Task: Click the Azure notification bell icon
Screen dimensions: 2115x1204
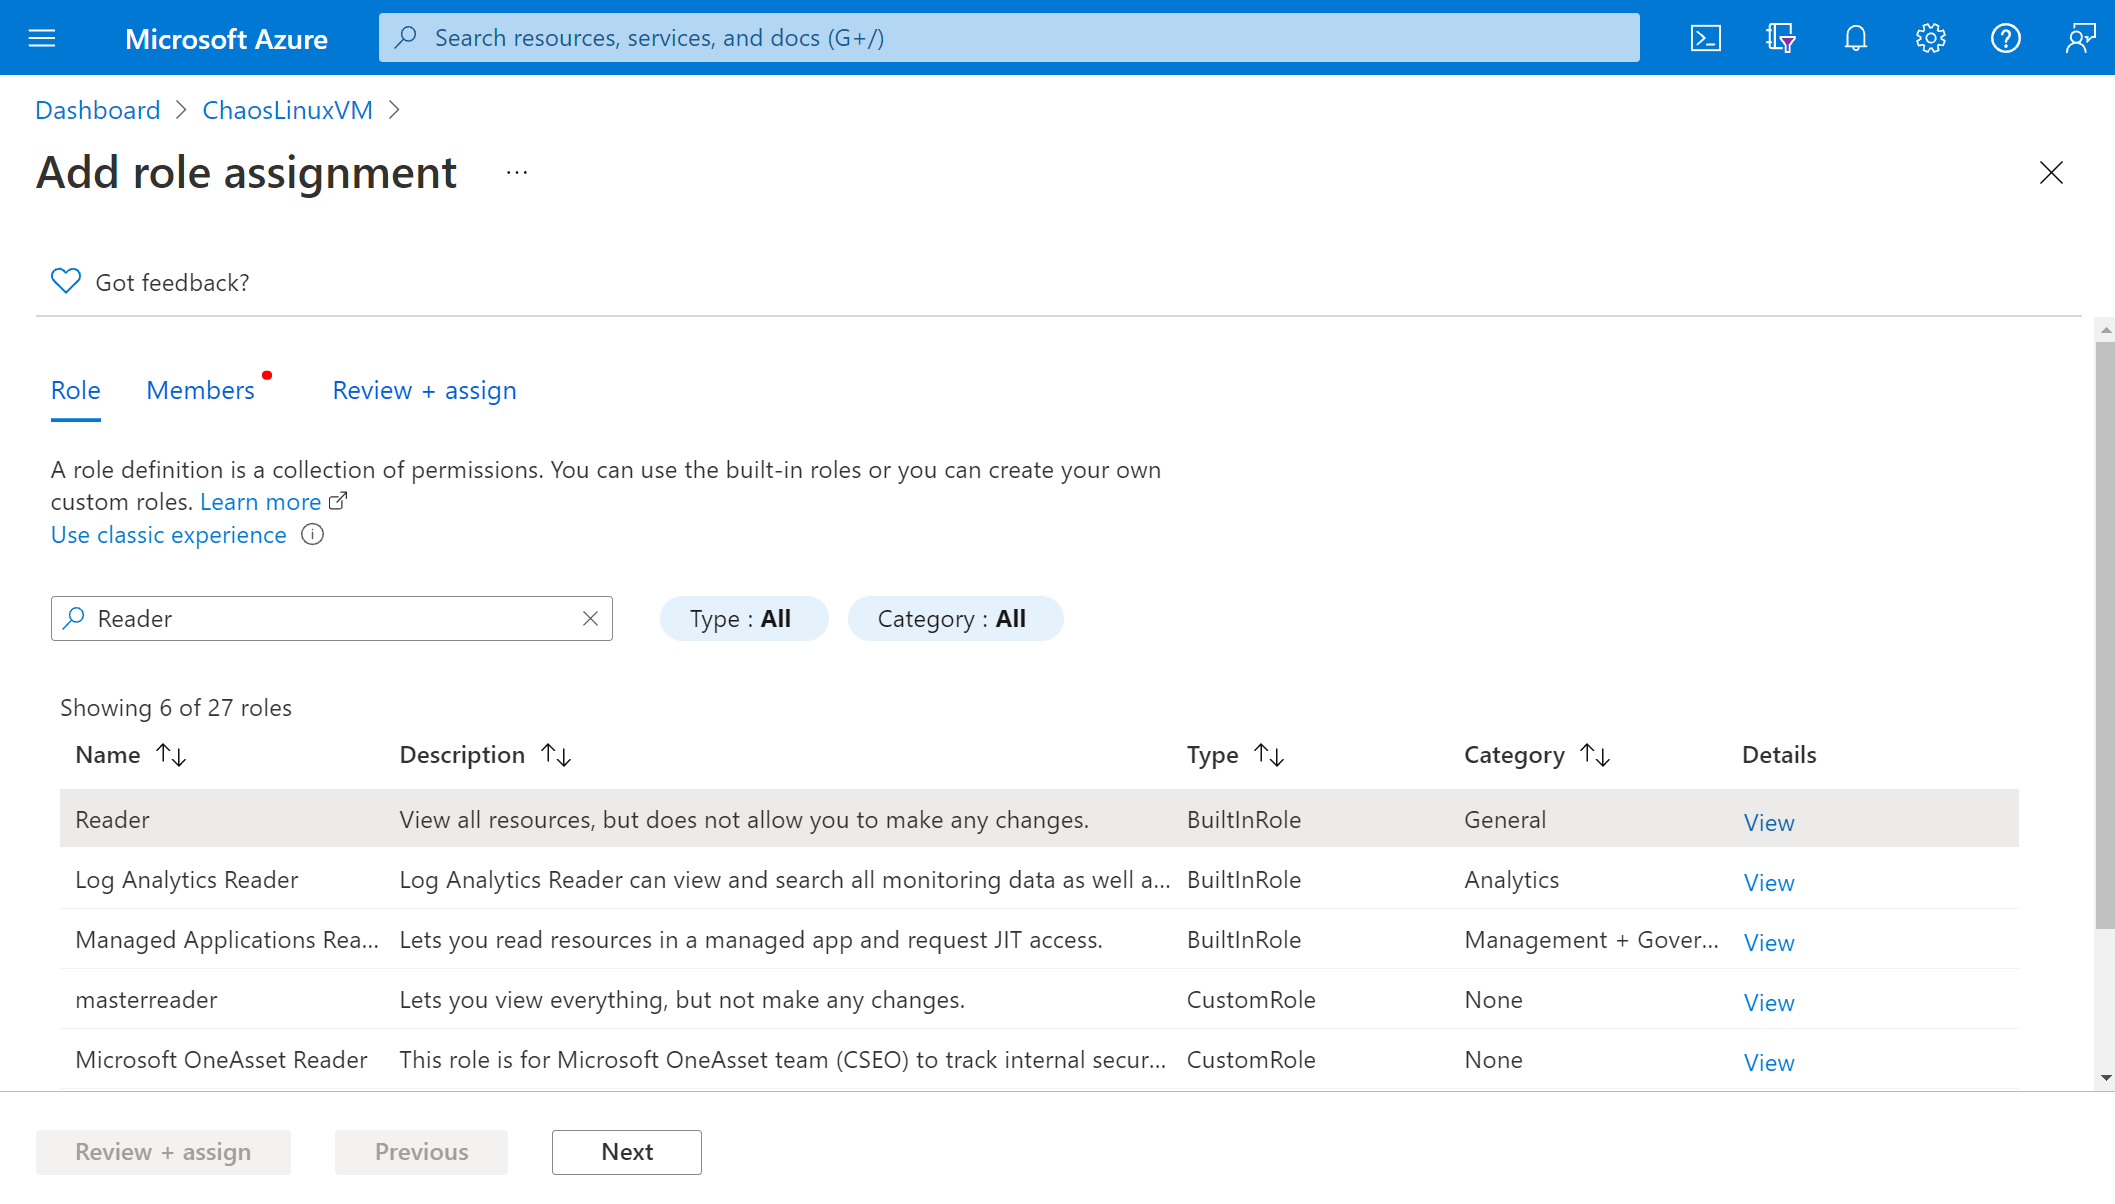Action: [x=1856, y=38]
